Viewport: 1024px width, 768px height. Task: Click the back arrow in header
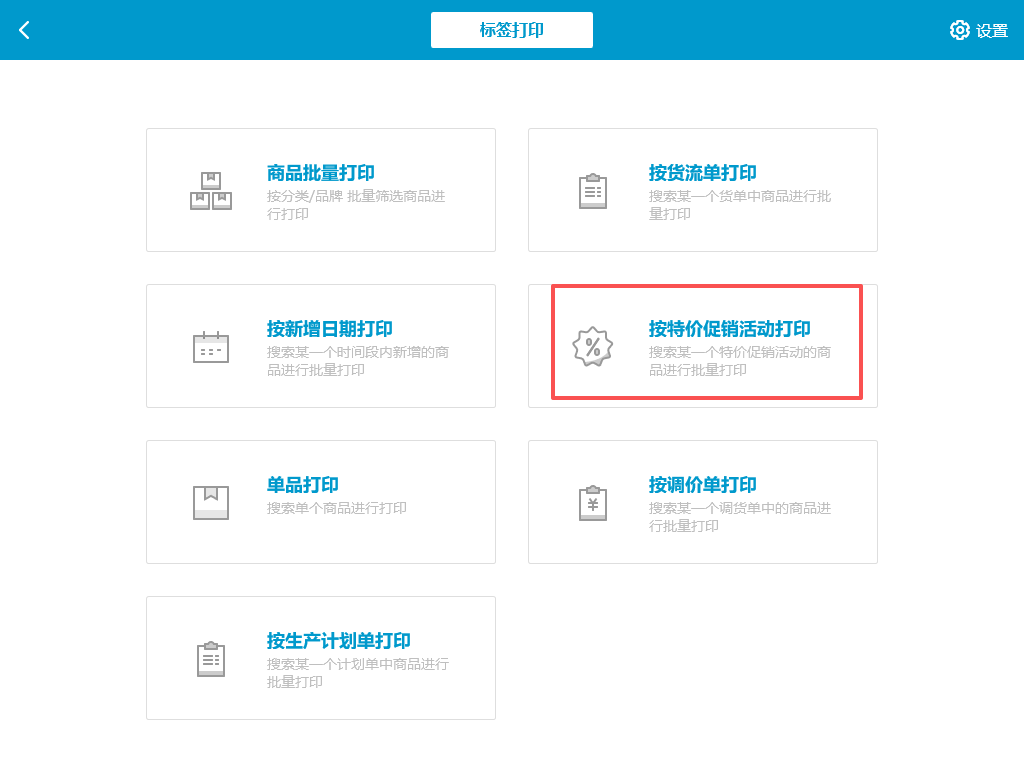click(x=25, y=30)
